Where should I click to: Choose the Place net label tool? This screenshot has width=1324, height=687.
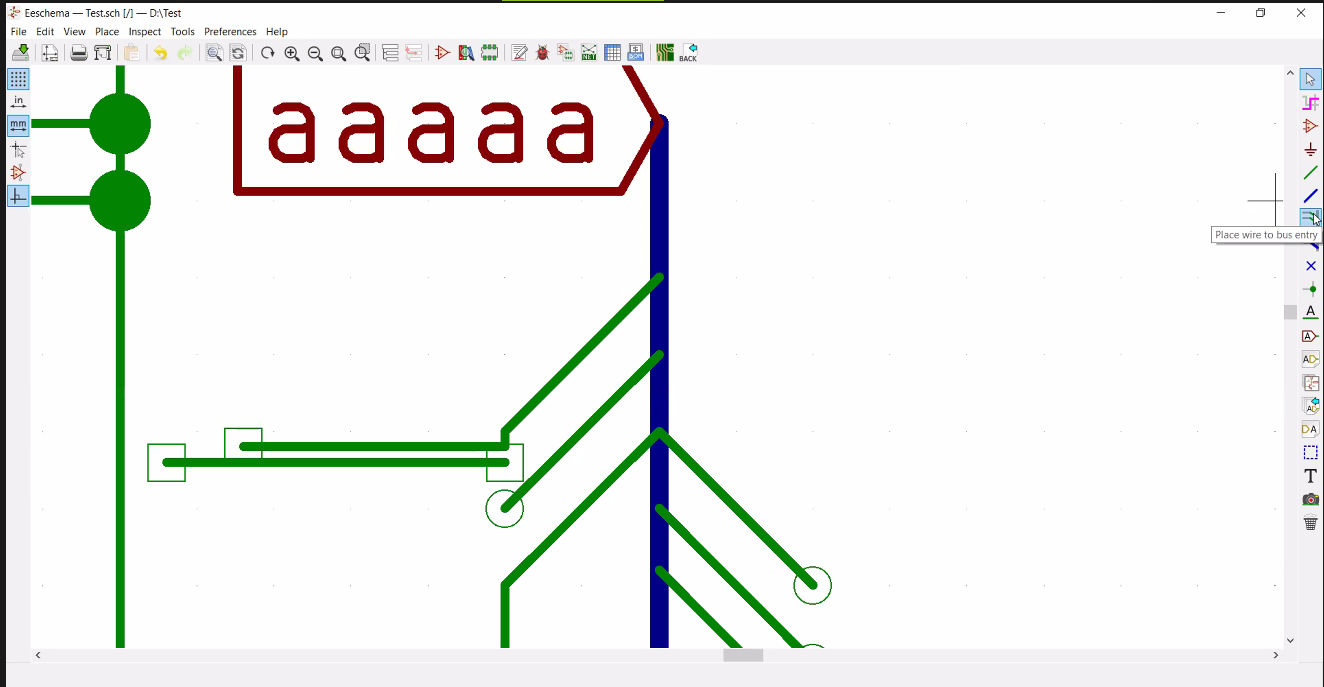point(1311,313)
